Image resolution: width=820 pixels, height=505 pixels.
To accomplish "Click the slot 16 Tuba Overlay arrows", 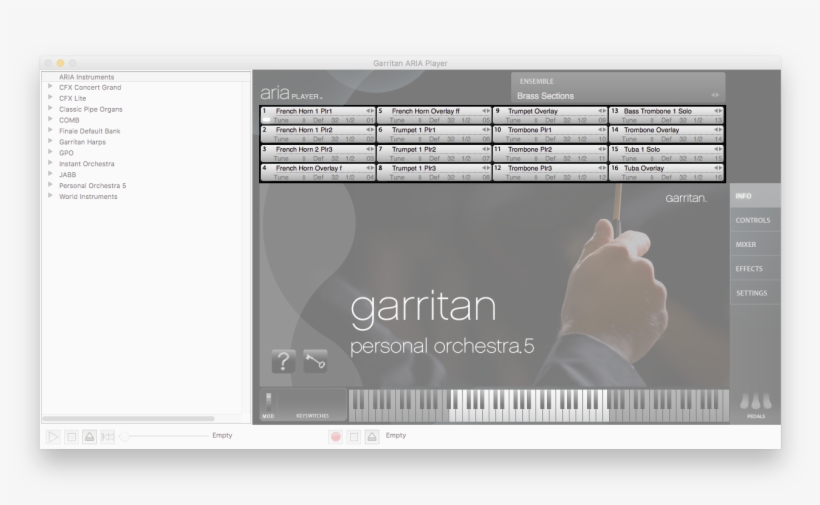I will (x=718, y=168).
